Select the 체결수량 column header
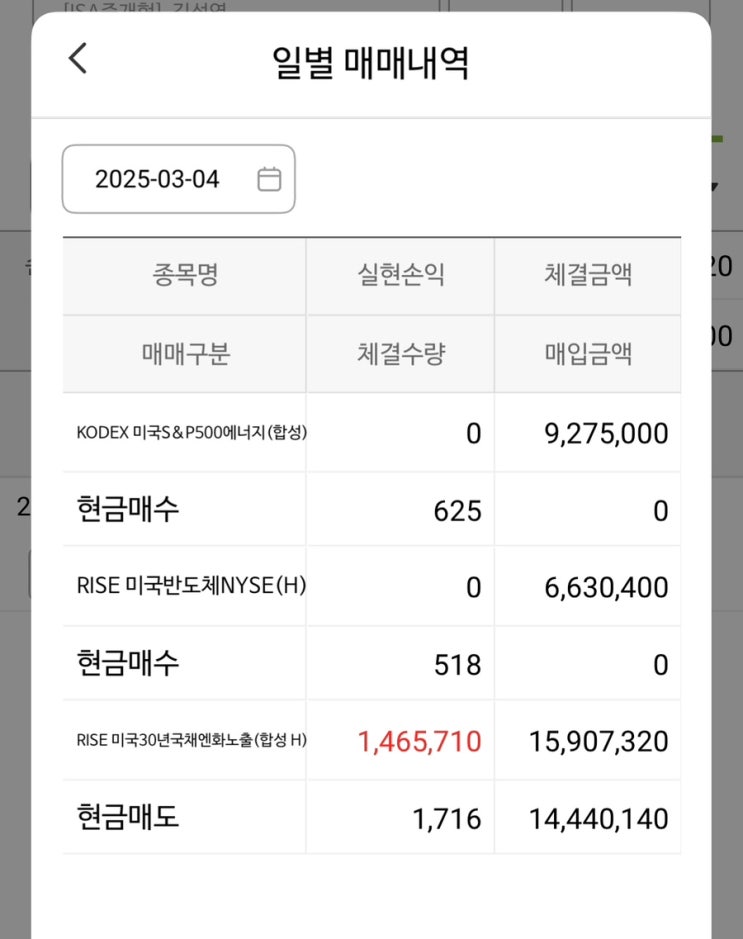The image size is (743, 939). pyautogui.click(x=401, y=353)
